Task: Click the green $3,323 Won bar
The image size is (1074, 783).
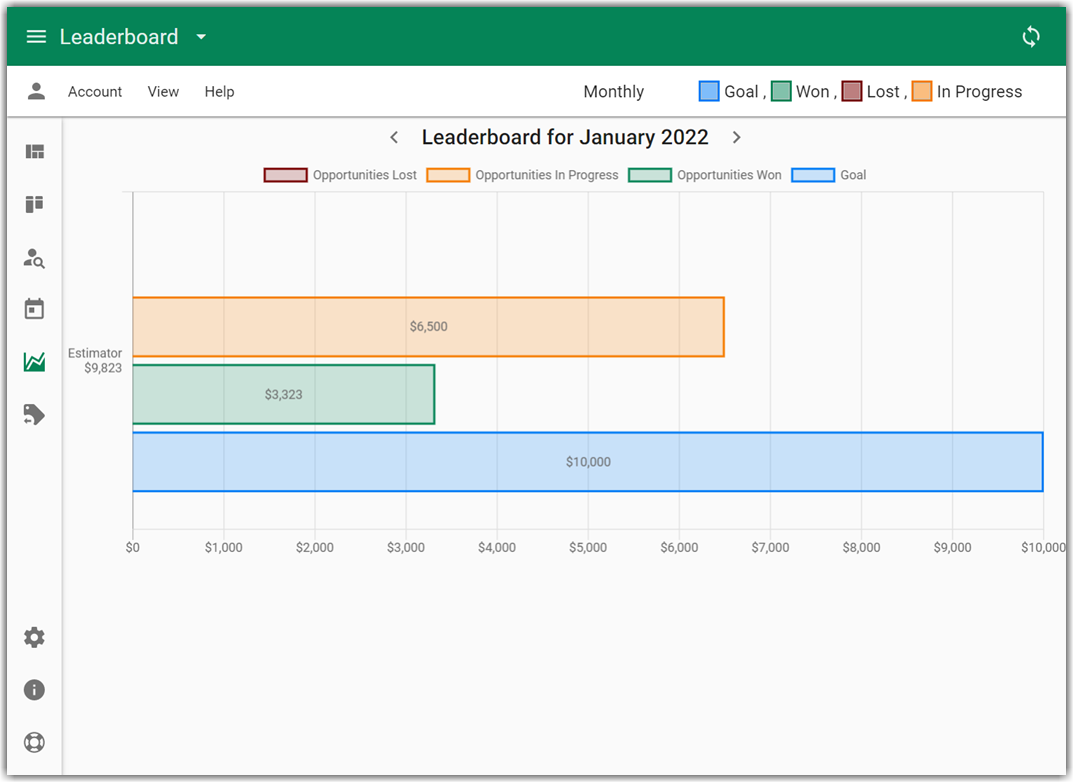Action: tap(284, 395)
